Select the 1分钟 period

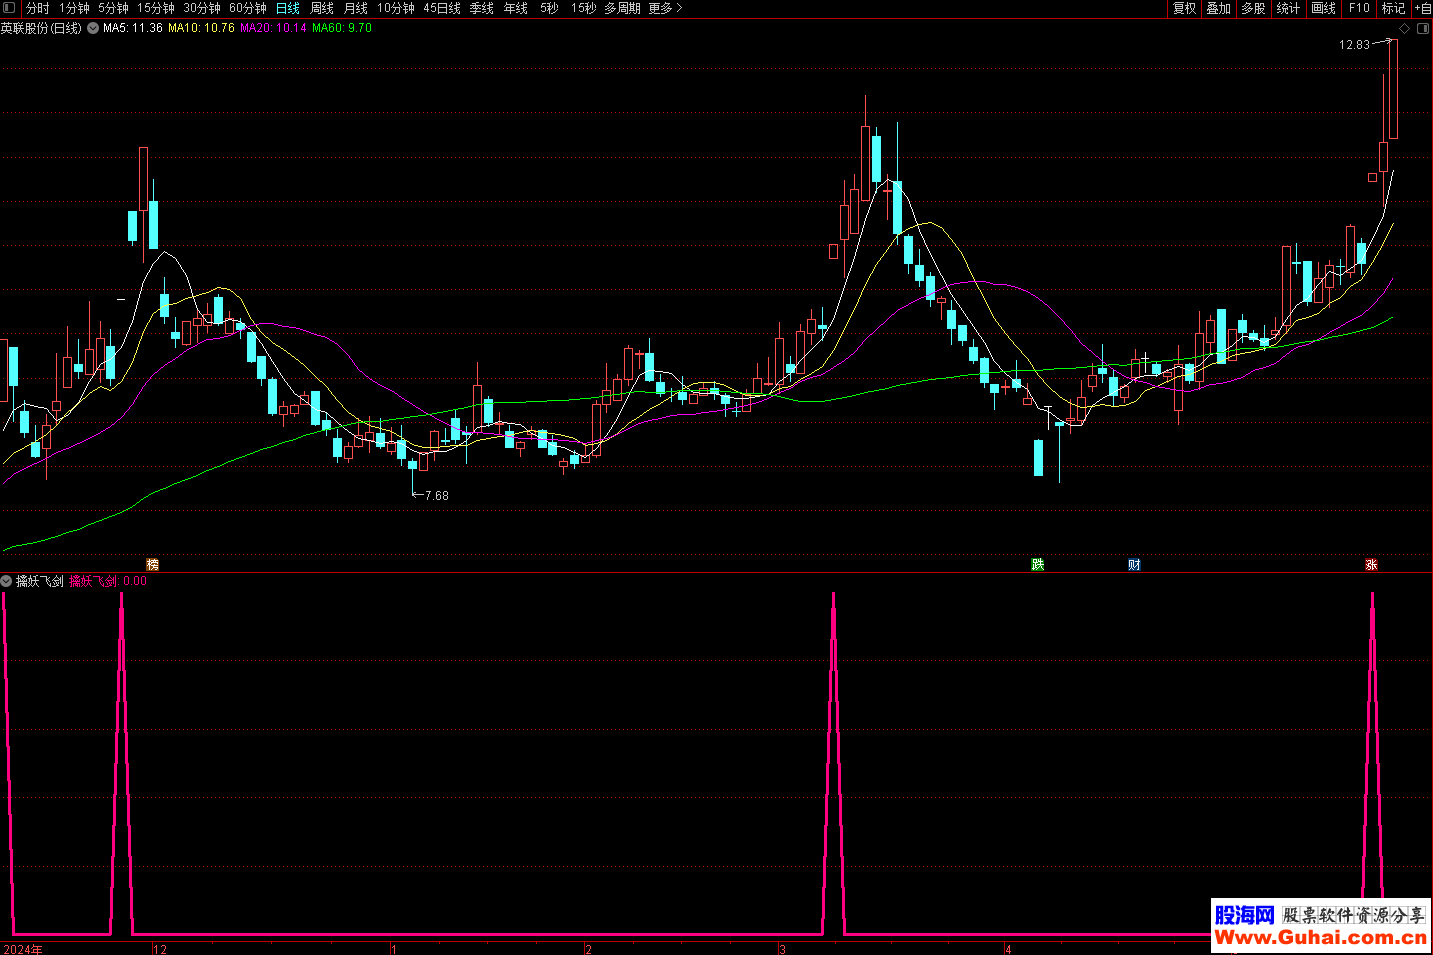click(x=74, y=8)
